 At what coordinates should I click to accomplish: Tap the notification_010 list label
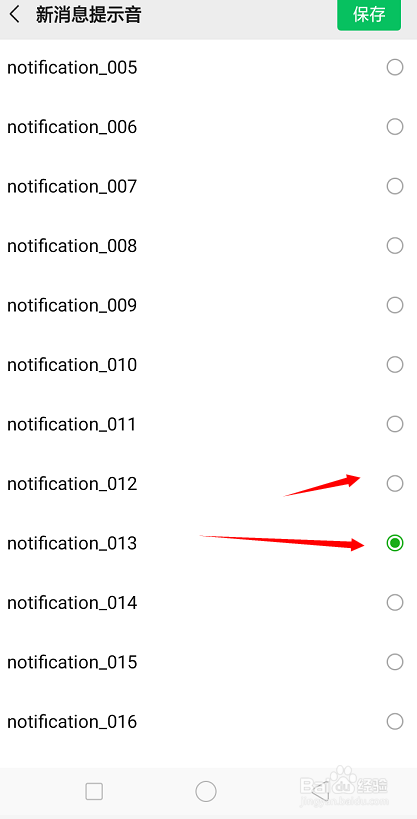[72, 365]
